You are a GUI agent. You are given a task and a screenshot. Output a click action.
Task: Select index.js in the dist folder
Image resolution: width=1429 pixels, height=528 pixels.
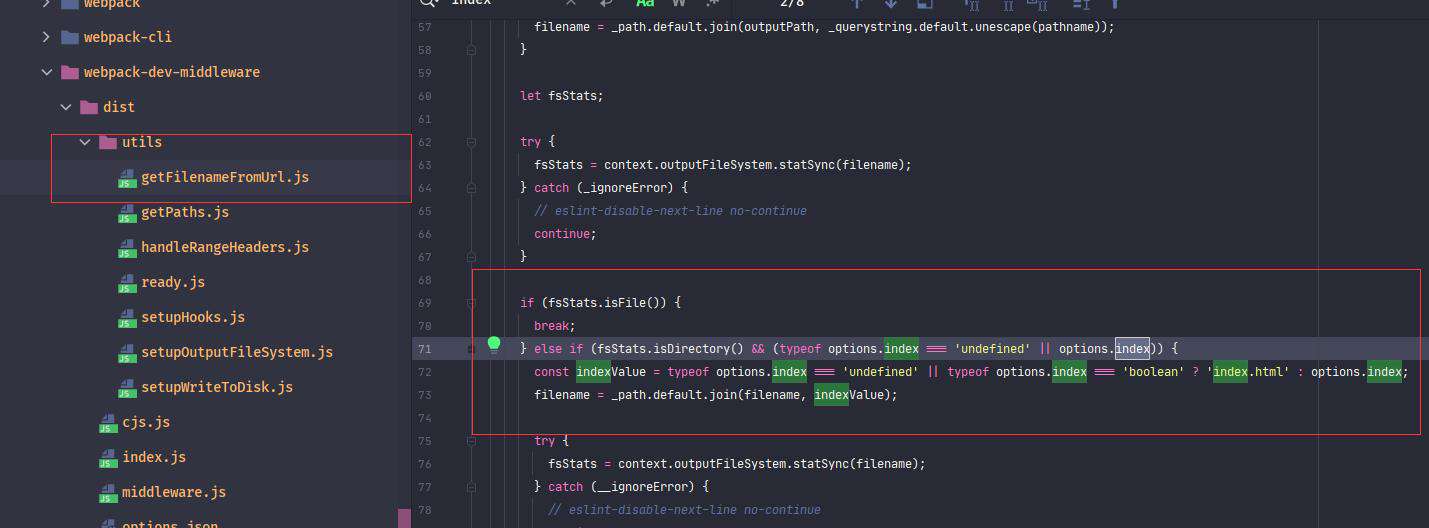[x=154, y=457]
